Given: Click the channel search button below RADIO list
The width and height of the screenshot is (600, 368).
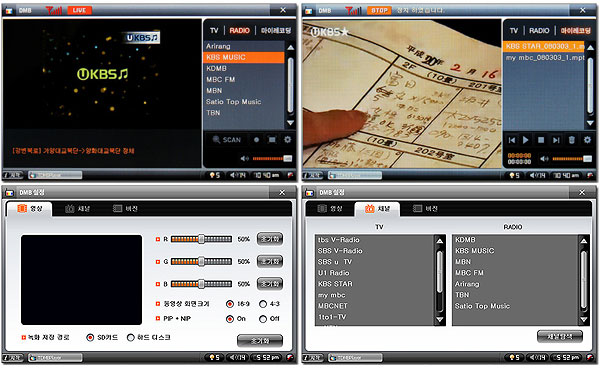Looking at the screenshot, I should [x=560, y=337].
